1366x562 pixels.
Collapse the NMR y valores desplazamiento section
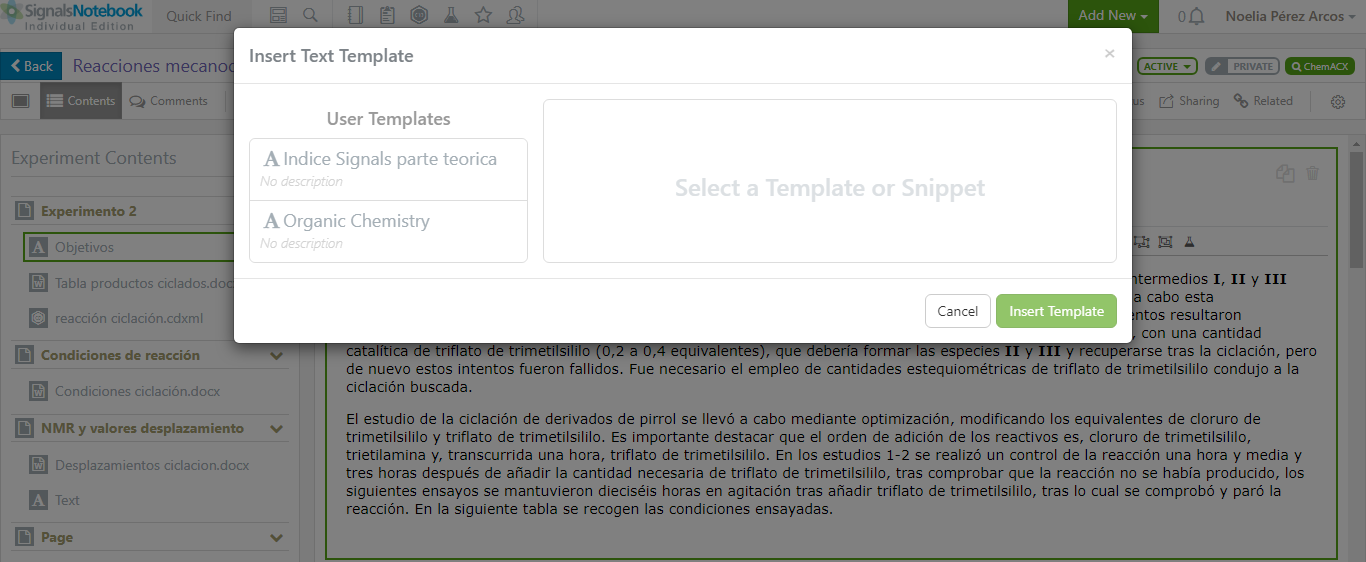coord(277,428)
